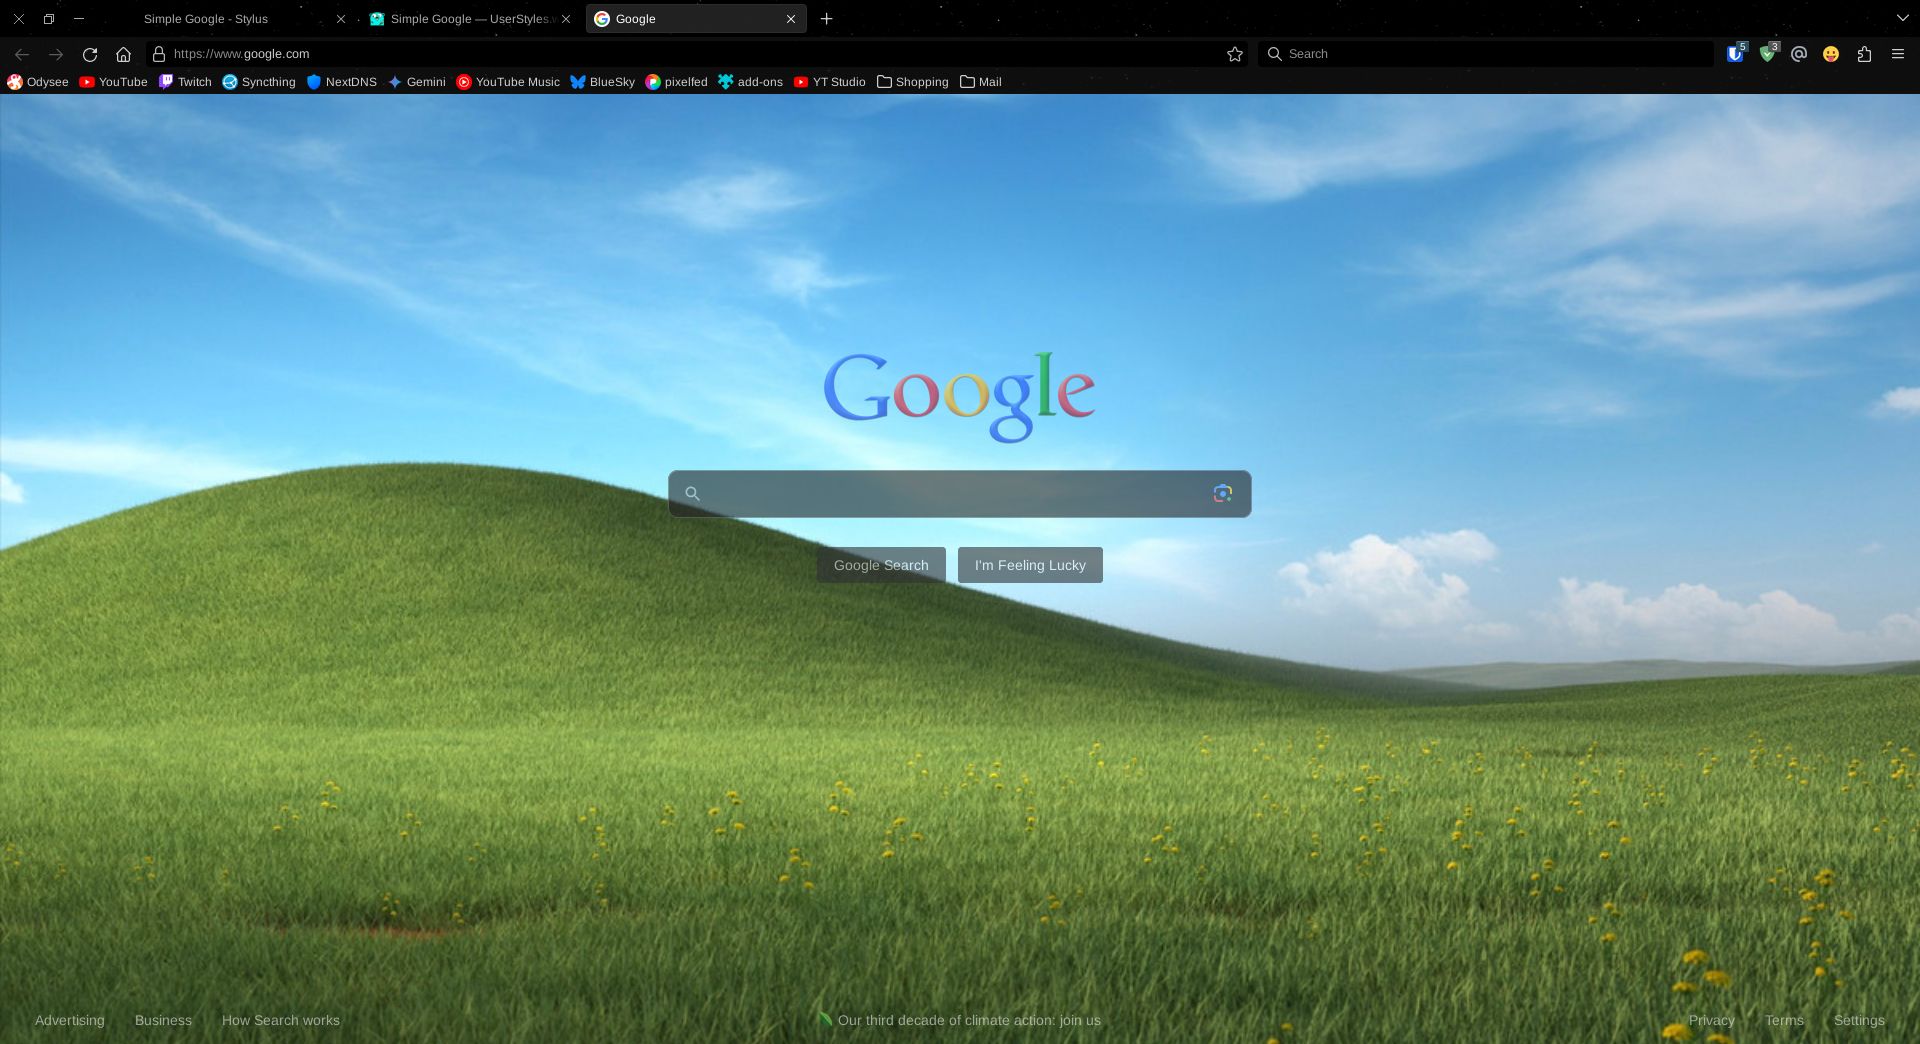
Task: Open the browser hamburger application menu
Action: pyautogui.click(x=1897, y=54)
